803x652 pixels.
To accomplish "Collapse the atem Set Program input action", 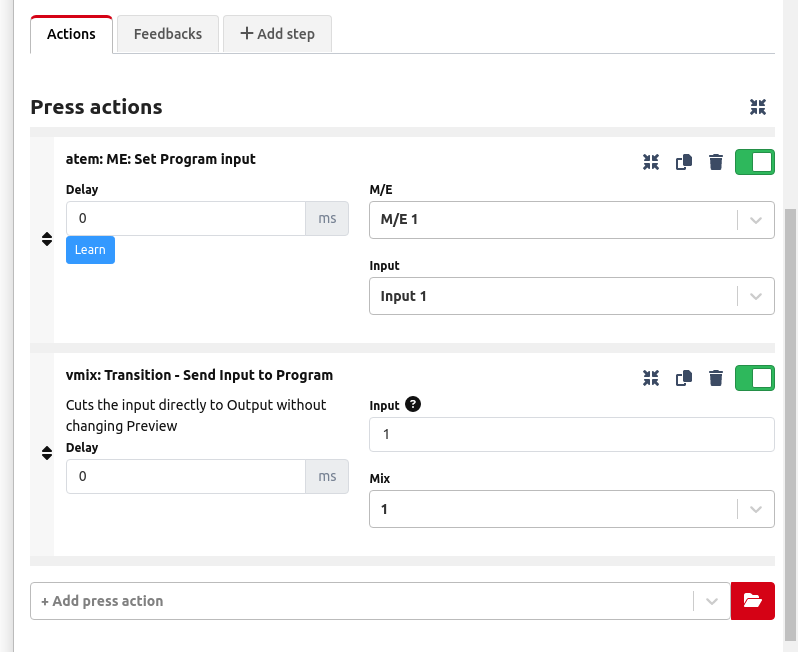I will tap(651, 161).
